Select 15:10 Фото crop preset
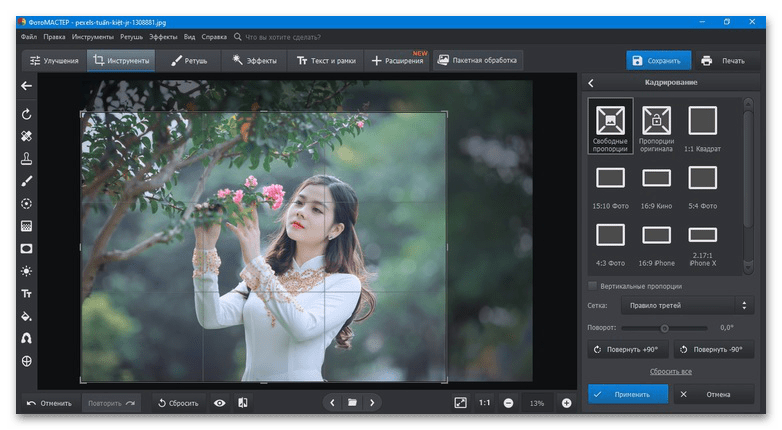 click(x=610, y=188)
